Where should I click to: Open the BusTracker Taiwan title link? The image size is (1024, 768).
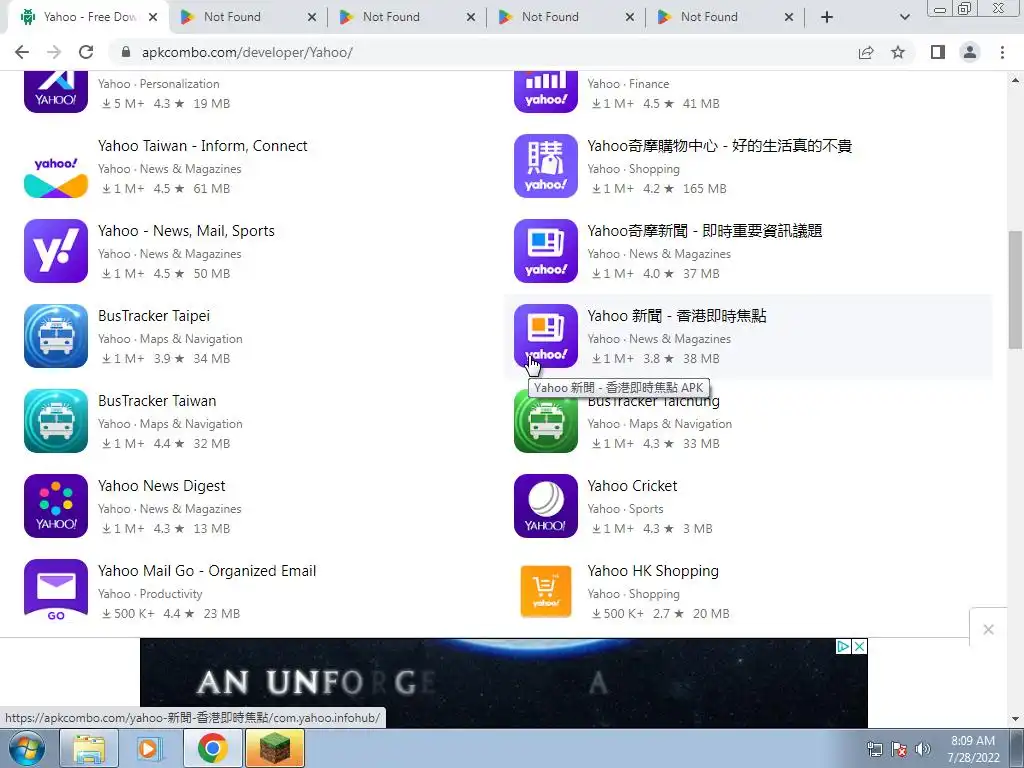coord(157,400)
